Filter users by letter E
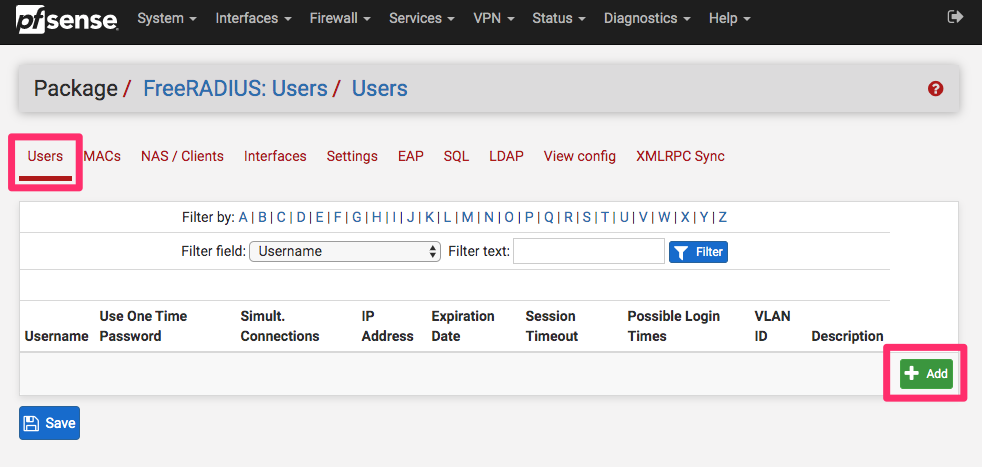Image resolution: width=982 pixels, height=467 pixels. (x=319, y=218)
